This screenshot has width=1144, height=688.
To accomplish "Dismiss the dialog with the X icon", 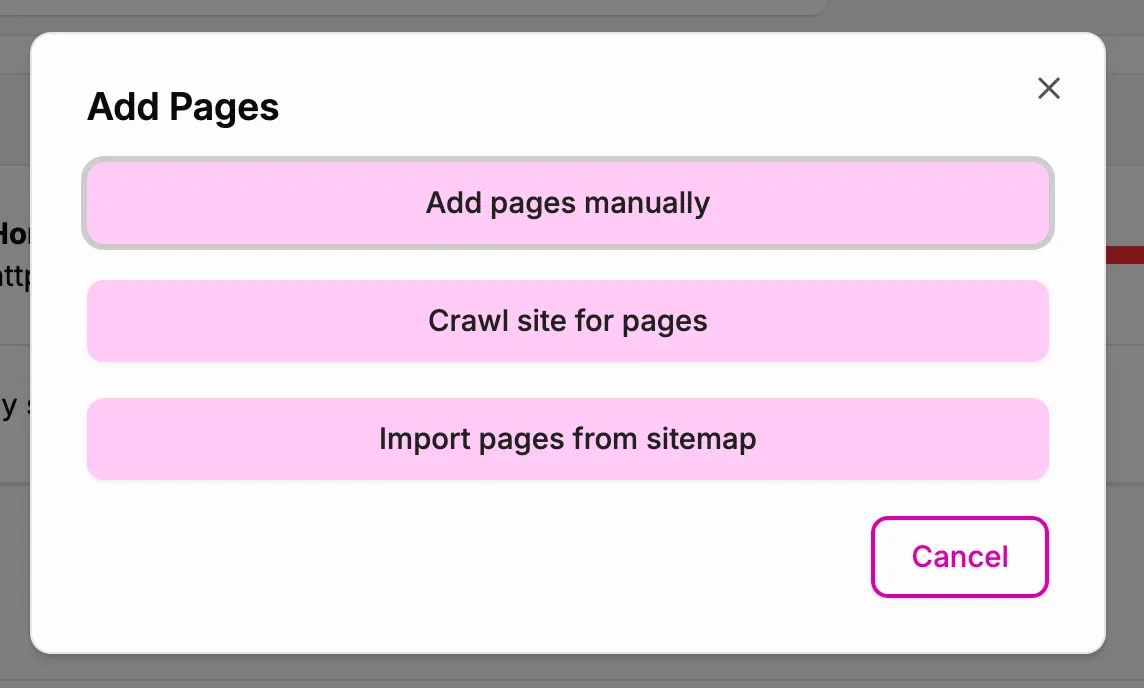I will tap(1048, 88).
